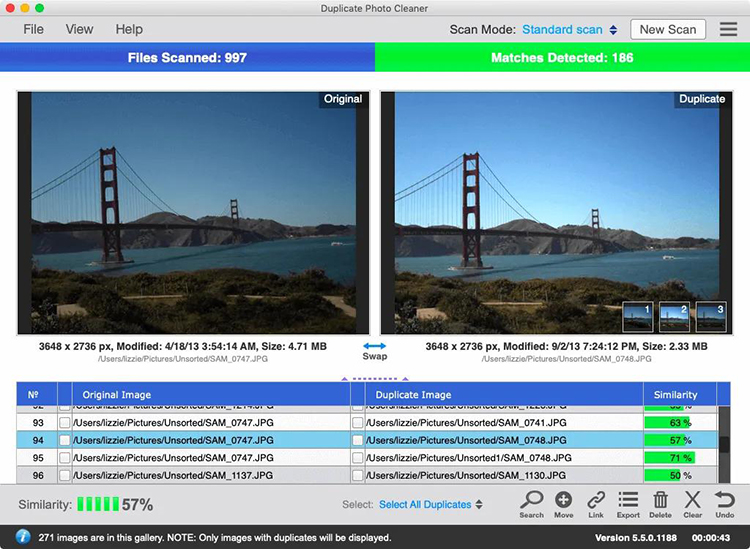Image resolution: width=750 pixels, height=549 pixels.
Task: Open the Help menu
Action: (129, 29)
